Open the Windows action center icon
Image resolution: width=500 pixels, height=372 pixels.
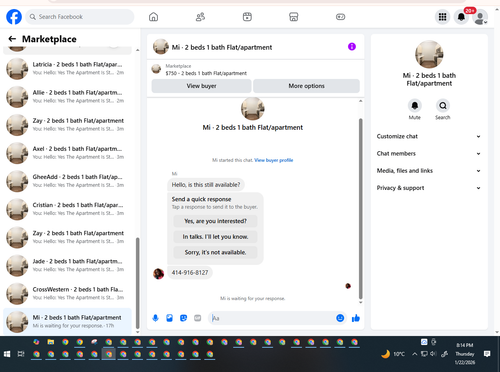click(x=487, y=354)
